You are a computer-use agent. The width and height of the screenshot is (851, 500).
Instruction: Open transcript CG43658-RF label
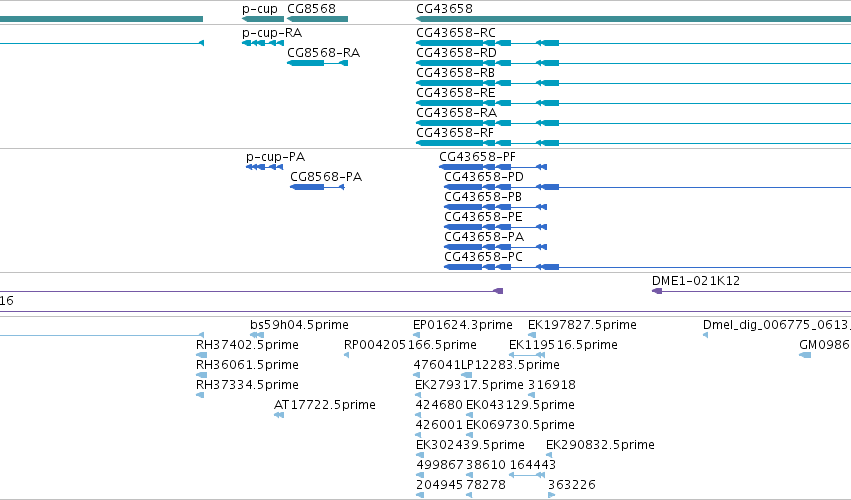[x=455, y=133]
